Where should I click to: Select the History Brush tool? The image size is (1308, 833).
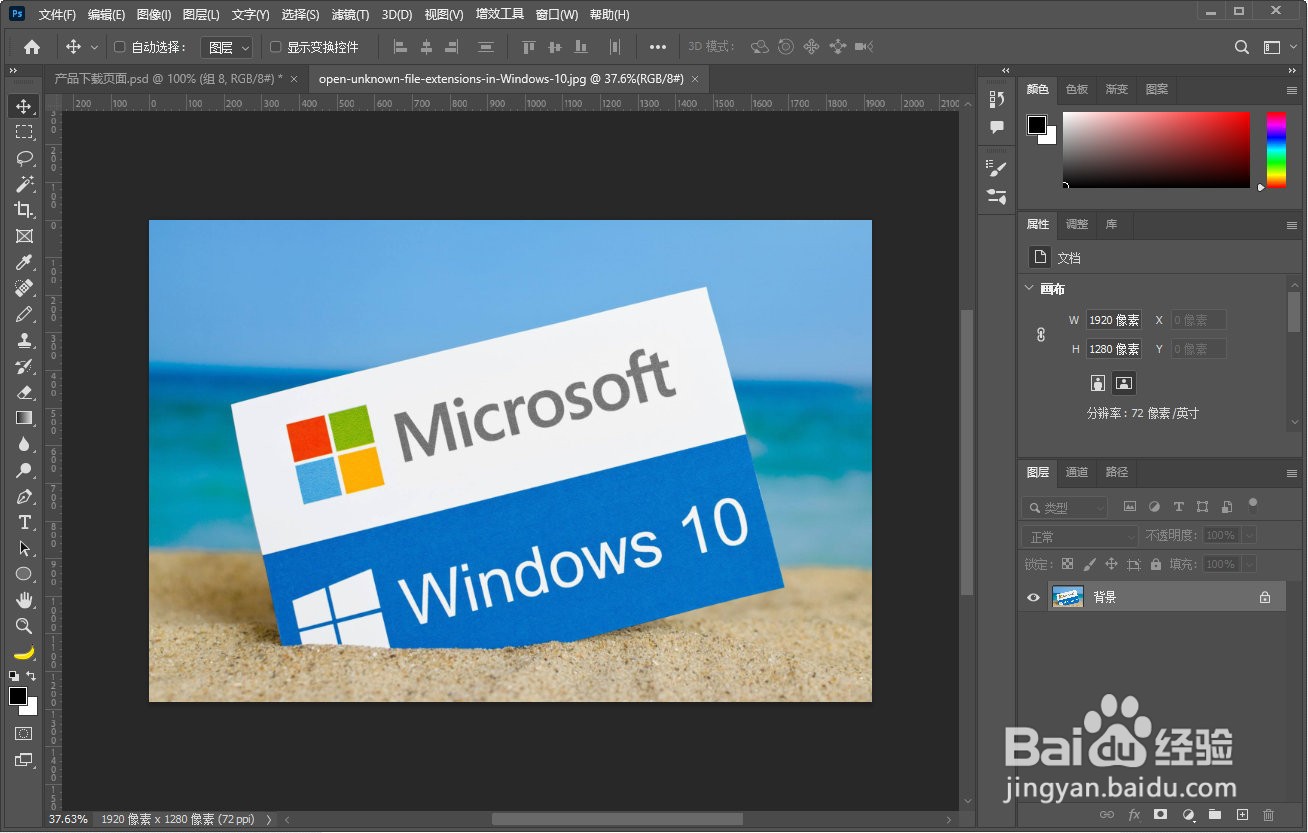tap(24, 366)
